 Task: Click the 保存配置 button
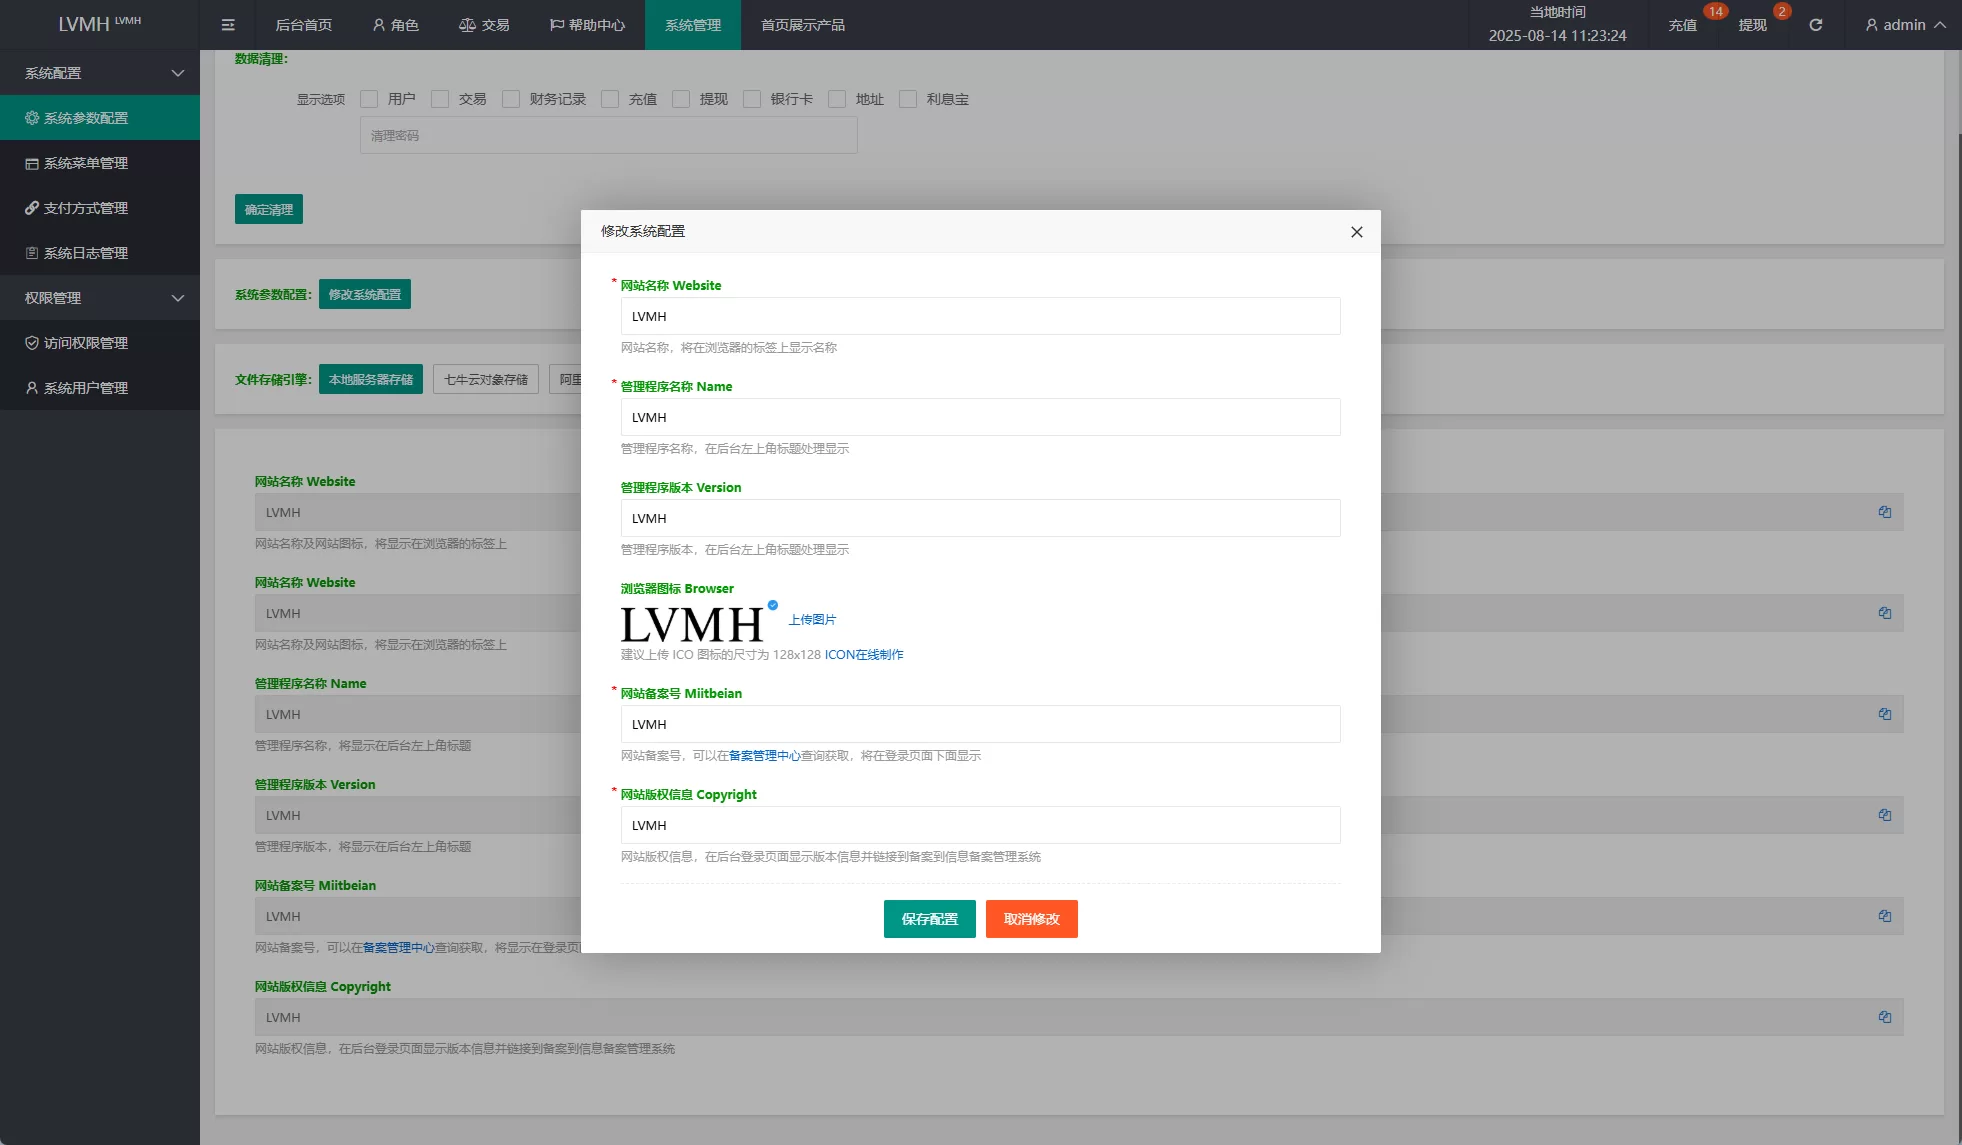[929, 919]
